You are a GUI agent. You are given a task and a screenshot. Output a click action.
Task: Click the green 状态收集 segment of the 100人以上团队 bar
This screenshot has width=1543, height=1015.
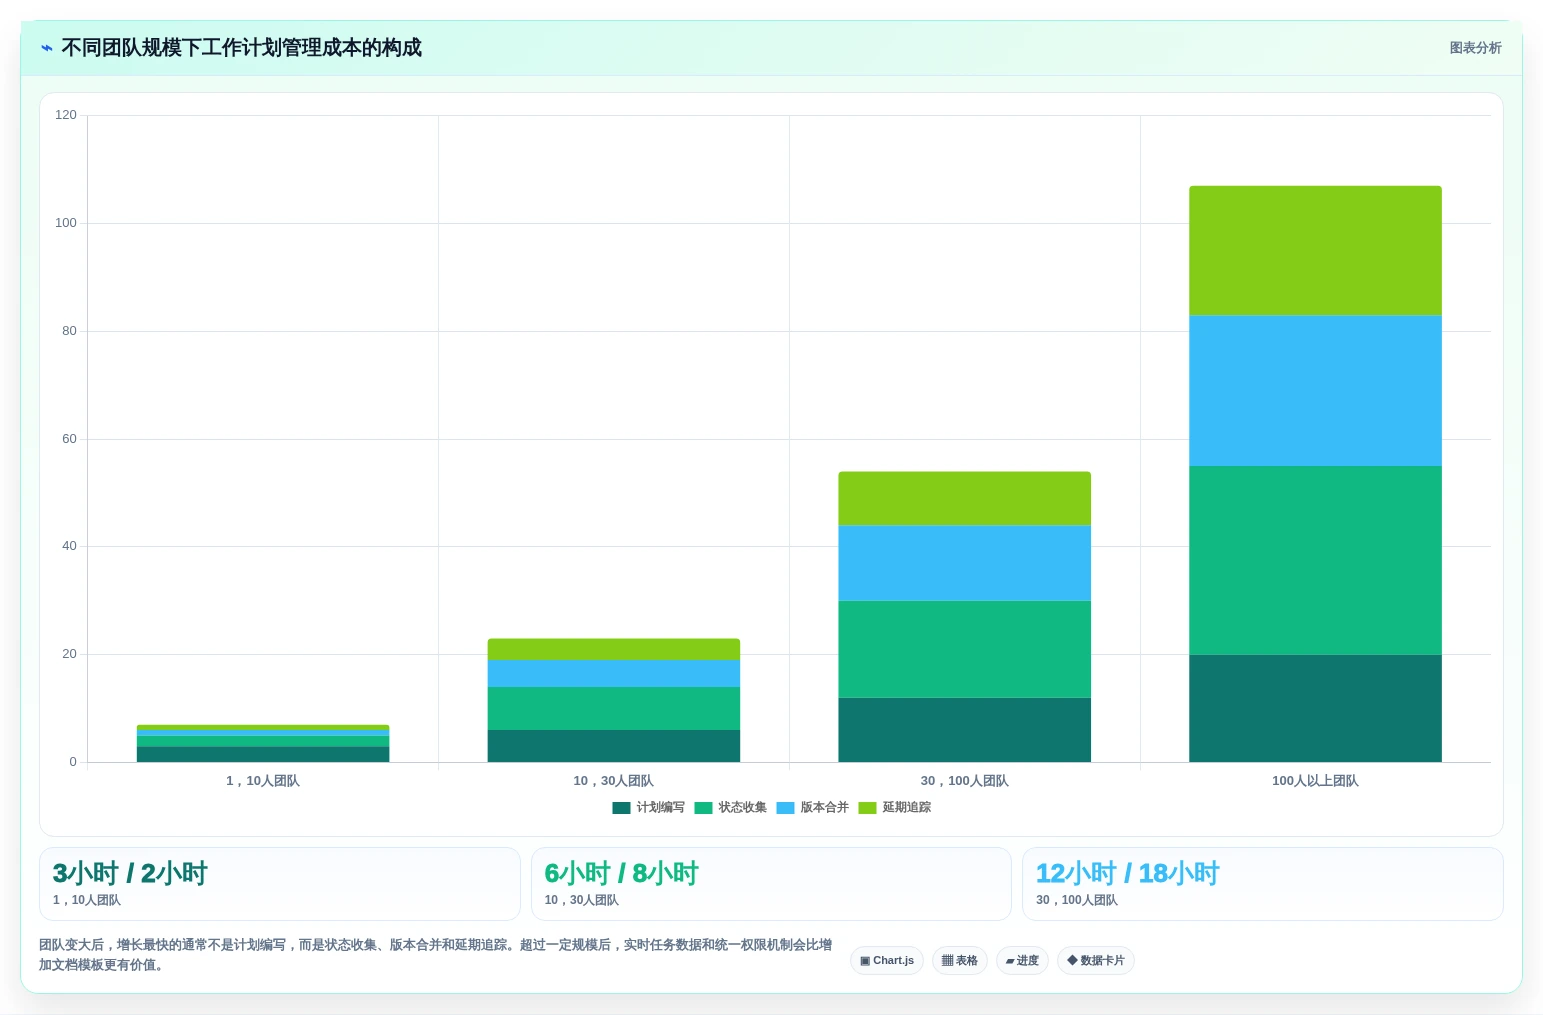1315,560
